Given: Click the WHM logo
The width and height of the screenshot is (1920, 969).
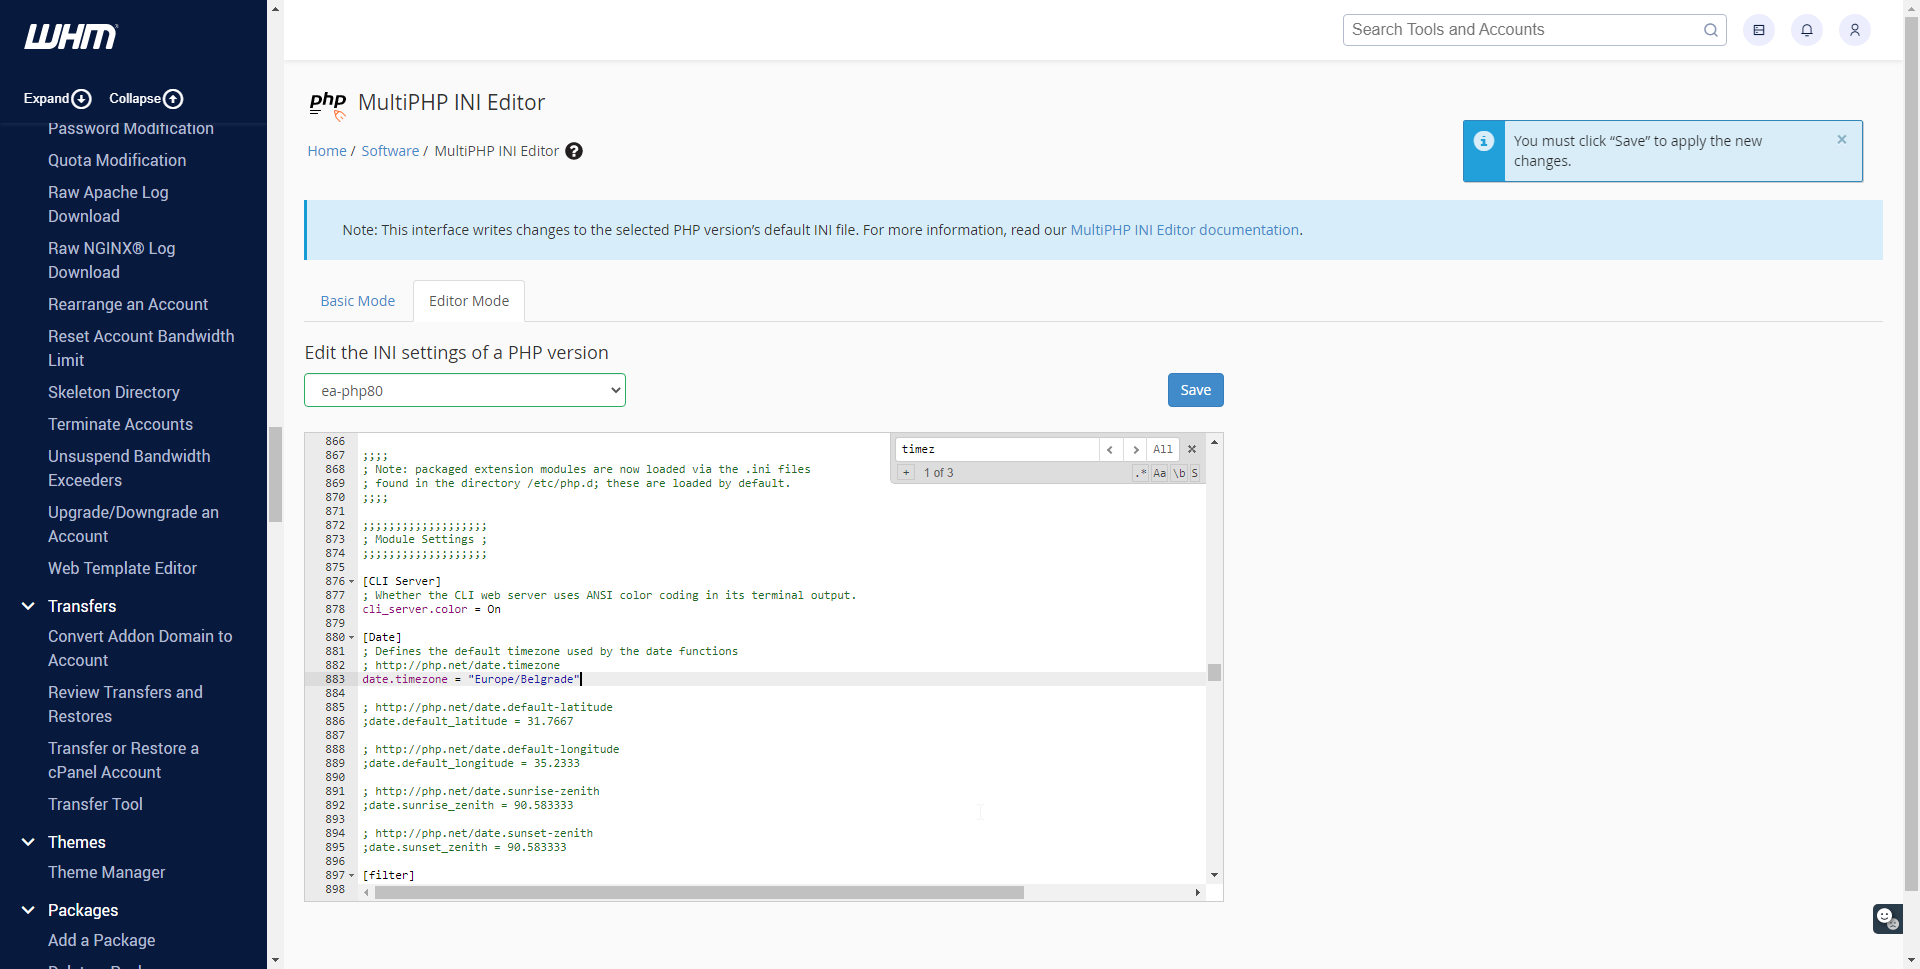Looking at the screenshot, I should tap(71, 37).
